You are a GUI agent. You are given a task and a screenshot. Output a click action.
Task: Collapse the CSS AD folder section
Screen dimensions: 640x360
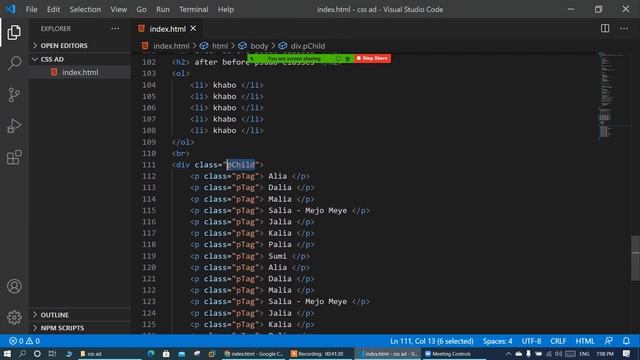tap(80, 59)
